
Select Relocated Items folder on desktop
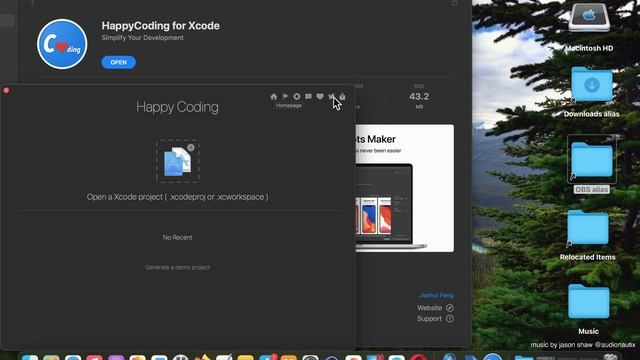click(587, 236)
